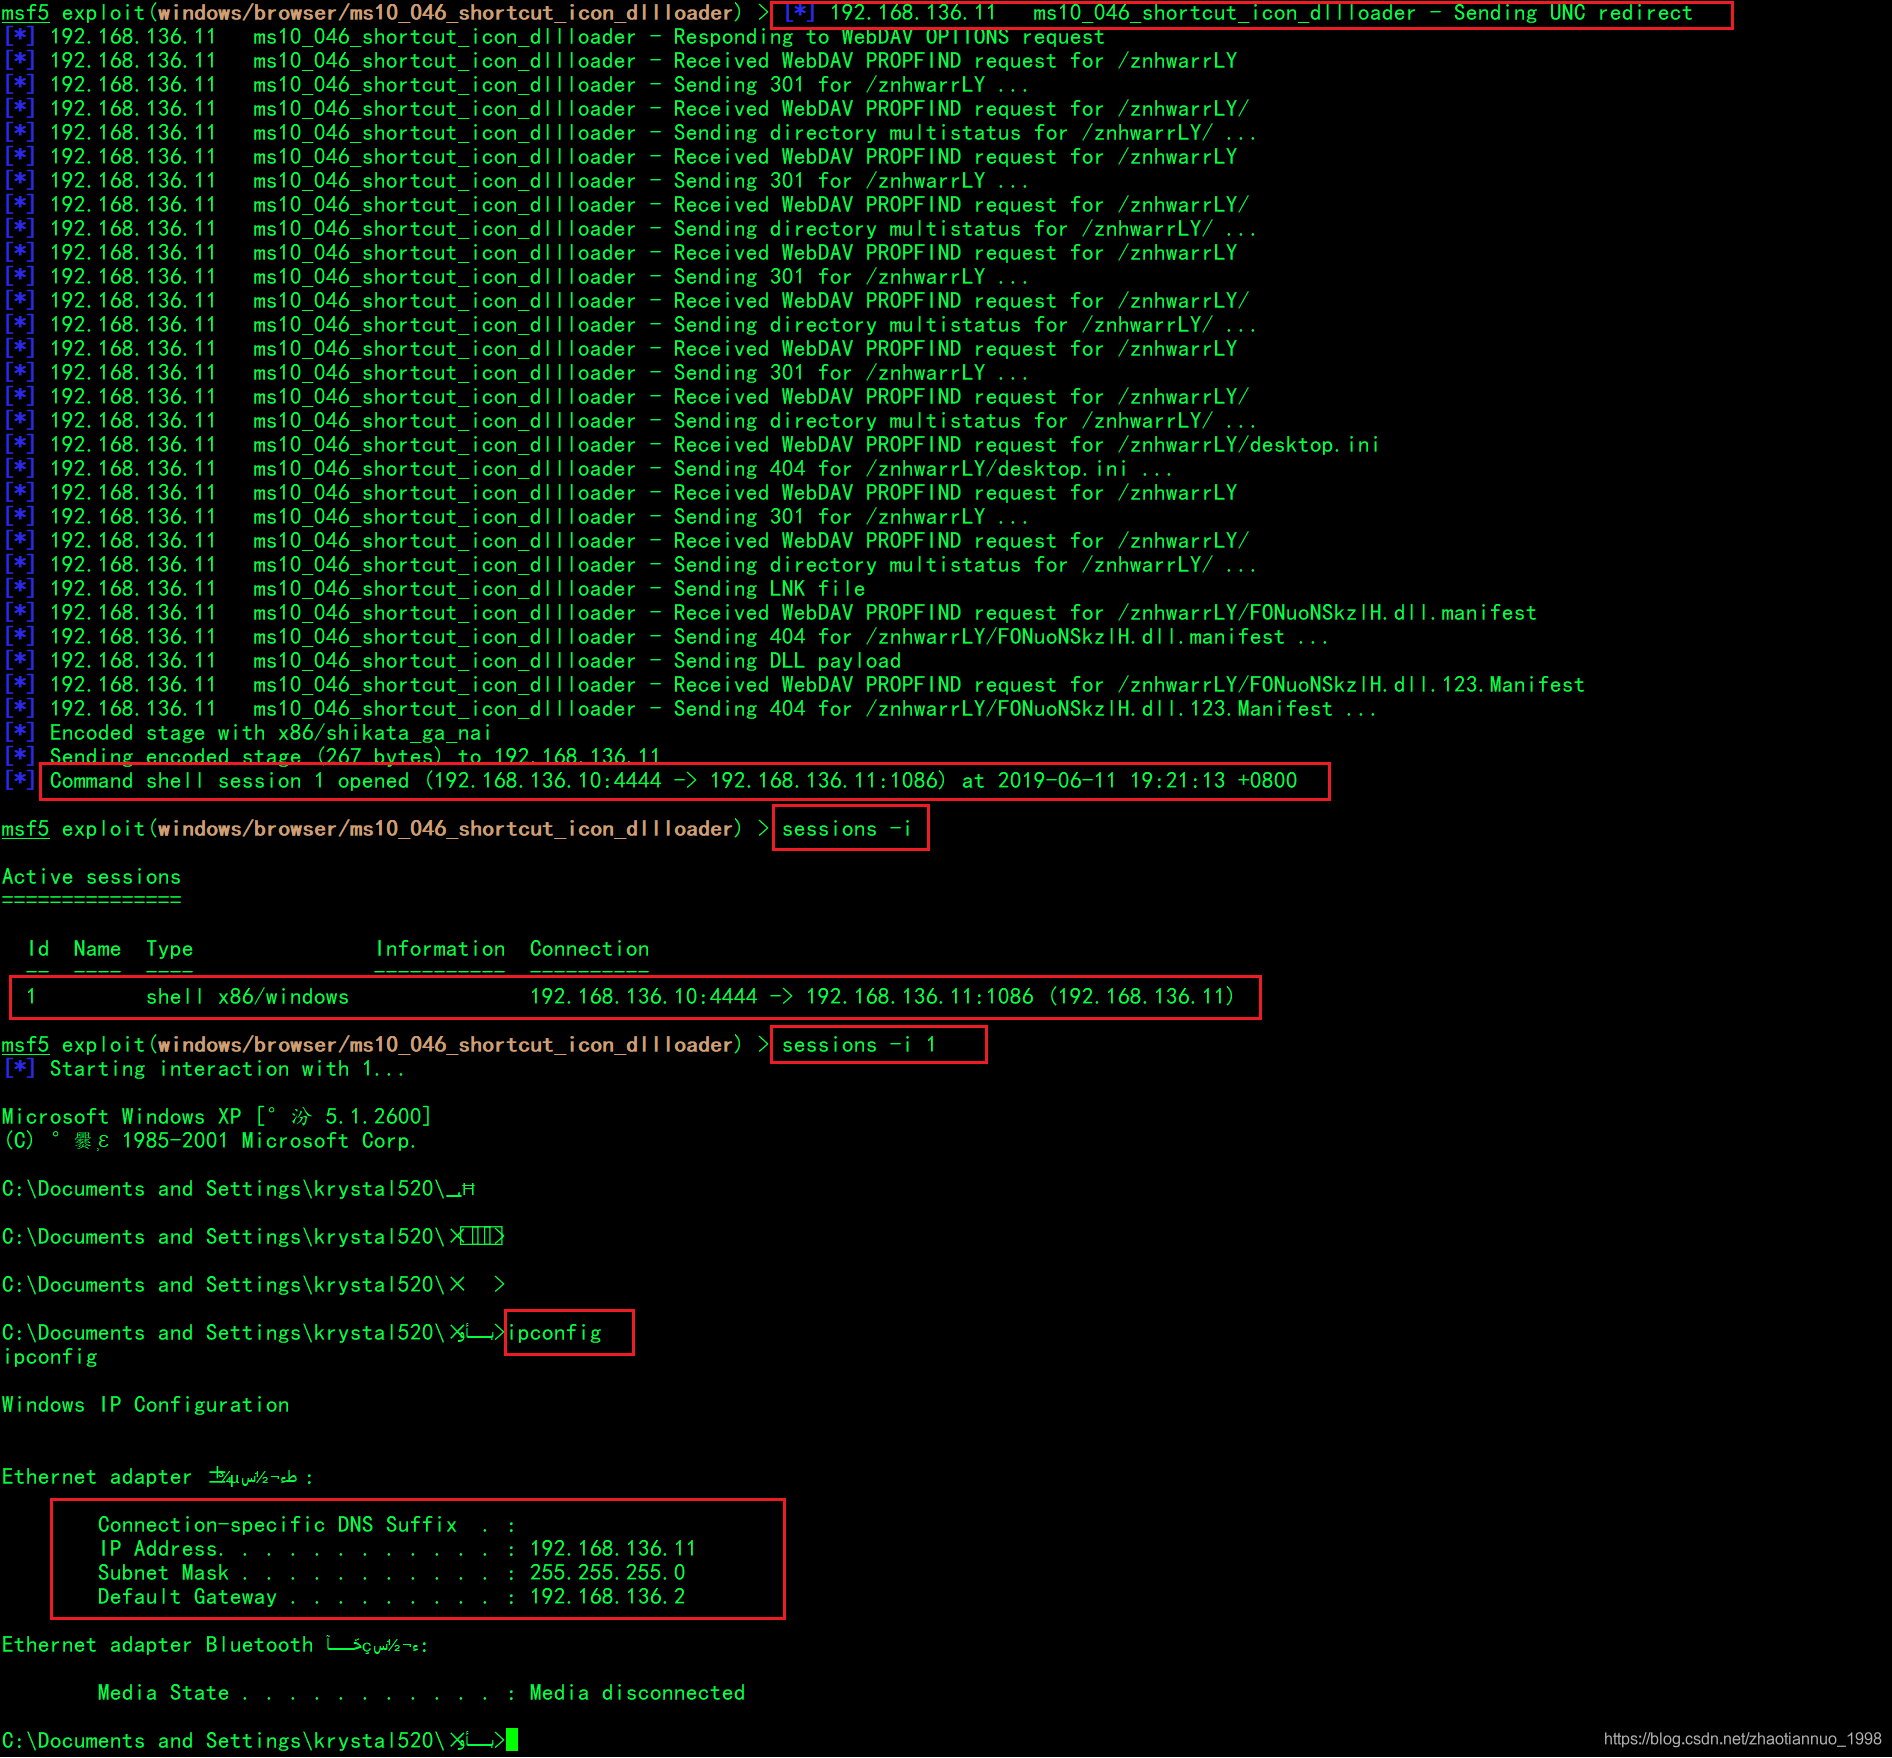Click 'Connection-specific DNS Suffix' line

click(x=307, y=1525)
